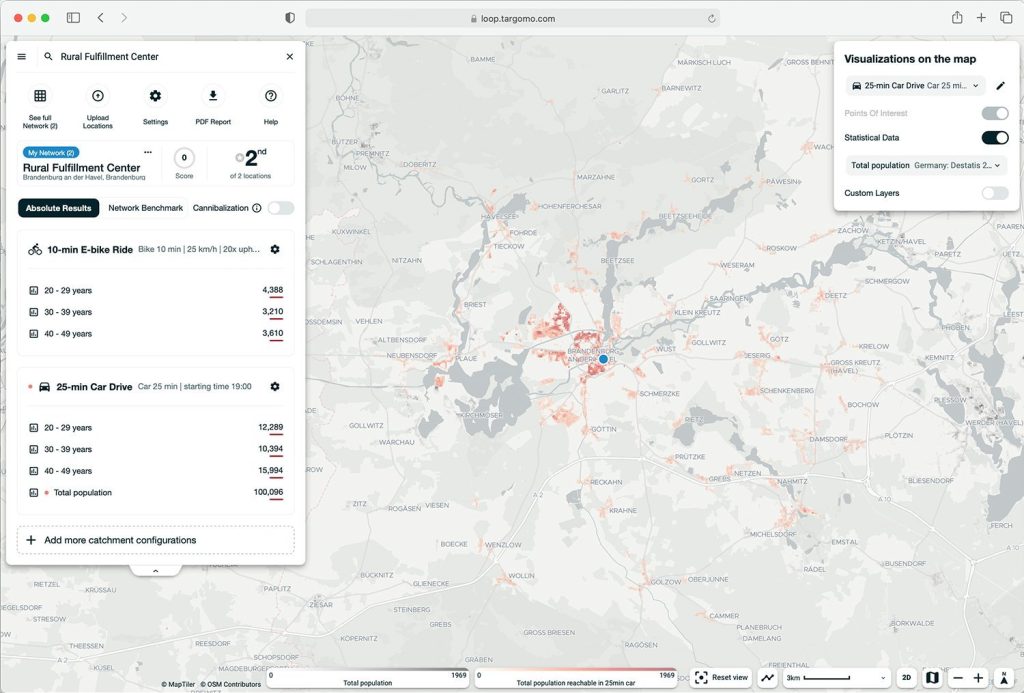Click the 25-min Car Drive heading

pos(94,387)
